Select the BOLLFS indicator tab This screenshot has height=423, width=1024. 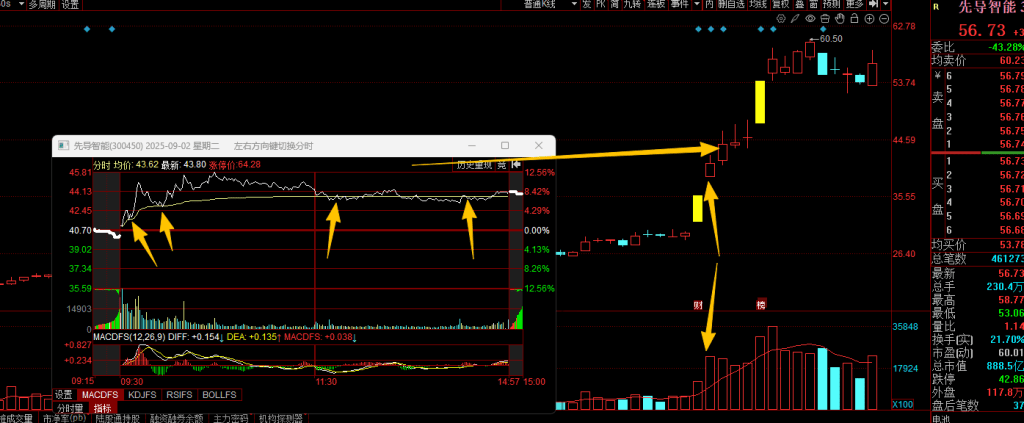point(217,394)
